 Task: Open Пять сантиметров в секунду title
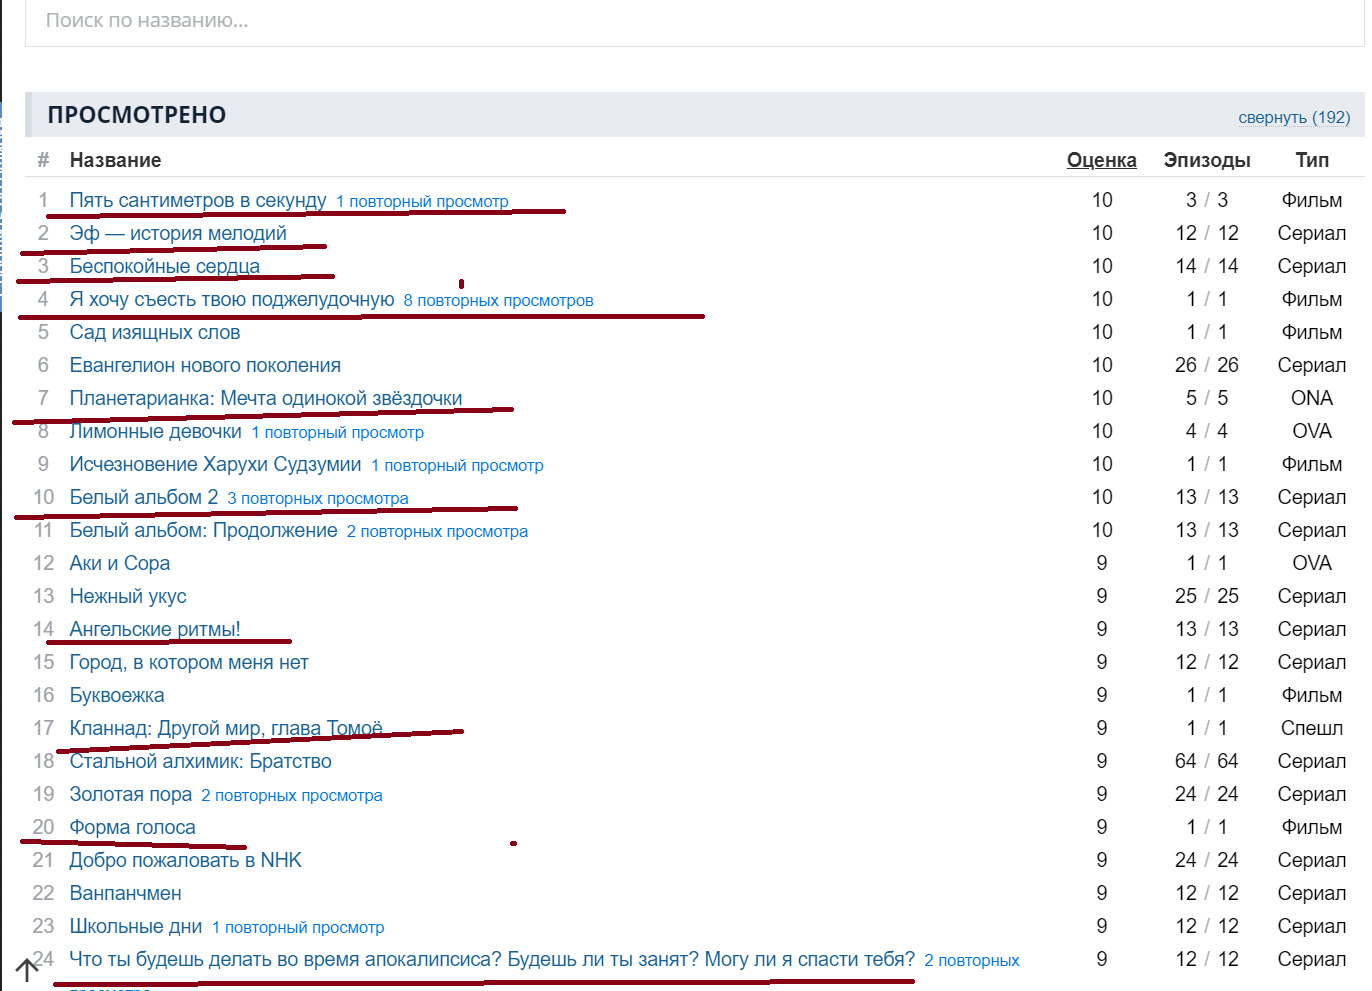coord(197,200)
